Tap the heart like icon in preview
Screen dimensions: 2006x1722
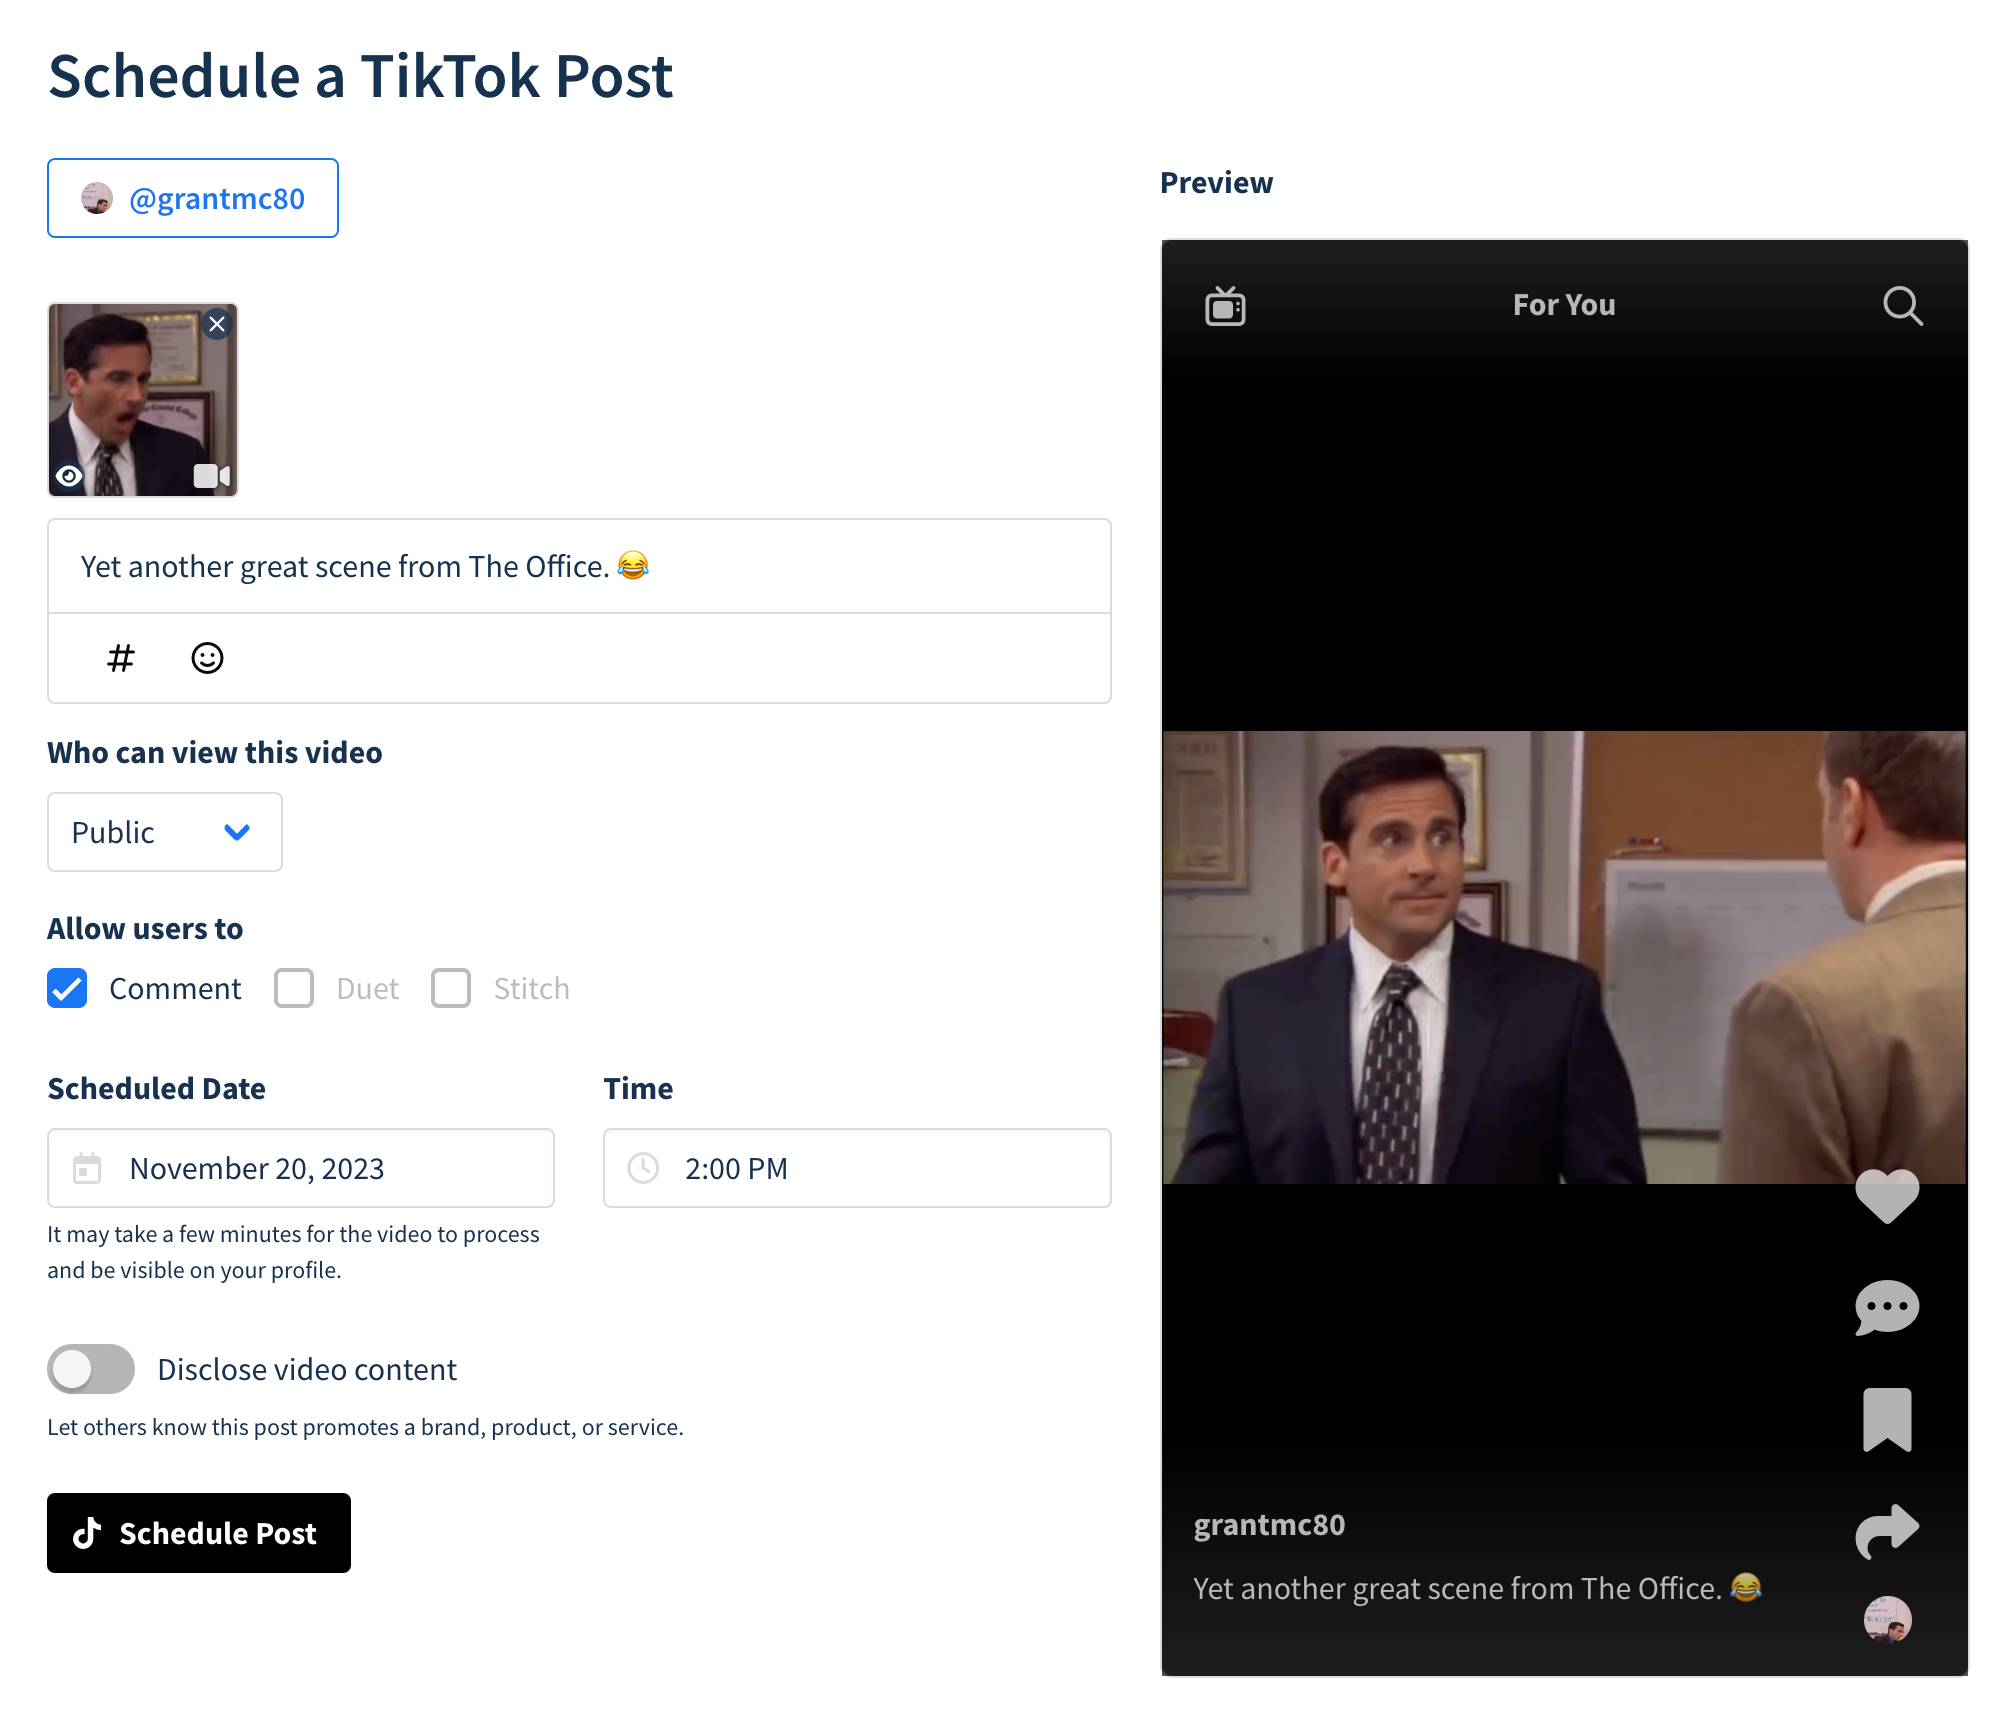click(x=1887, y=1196)
